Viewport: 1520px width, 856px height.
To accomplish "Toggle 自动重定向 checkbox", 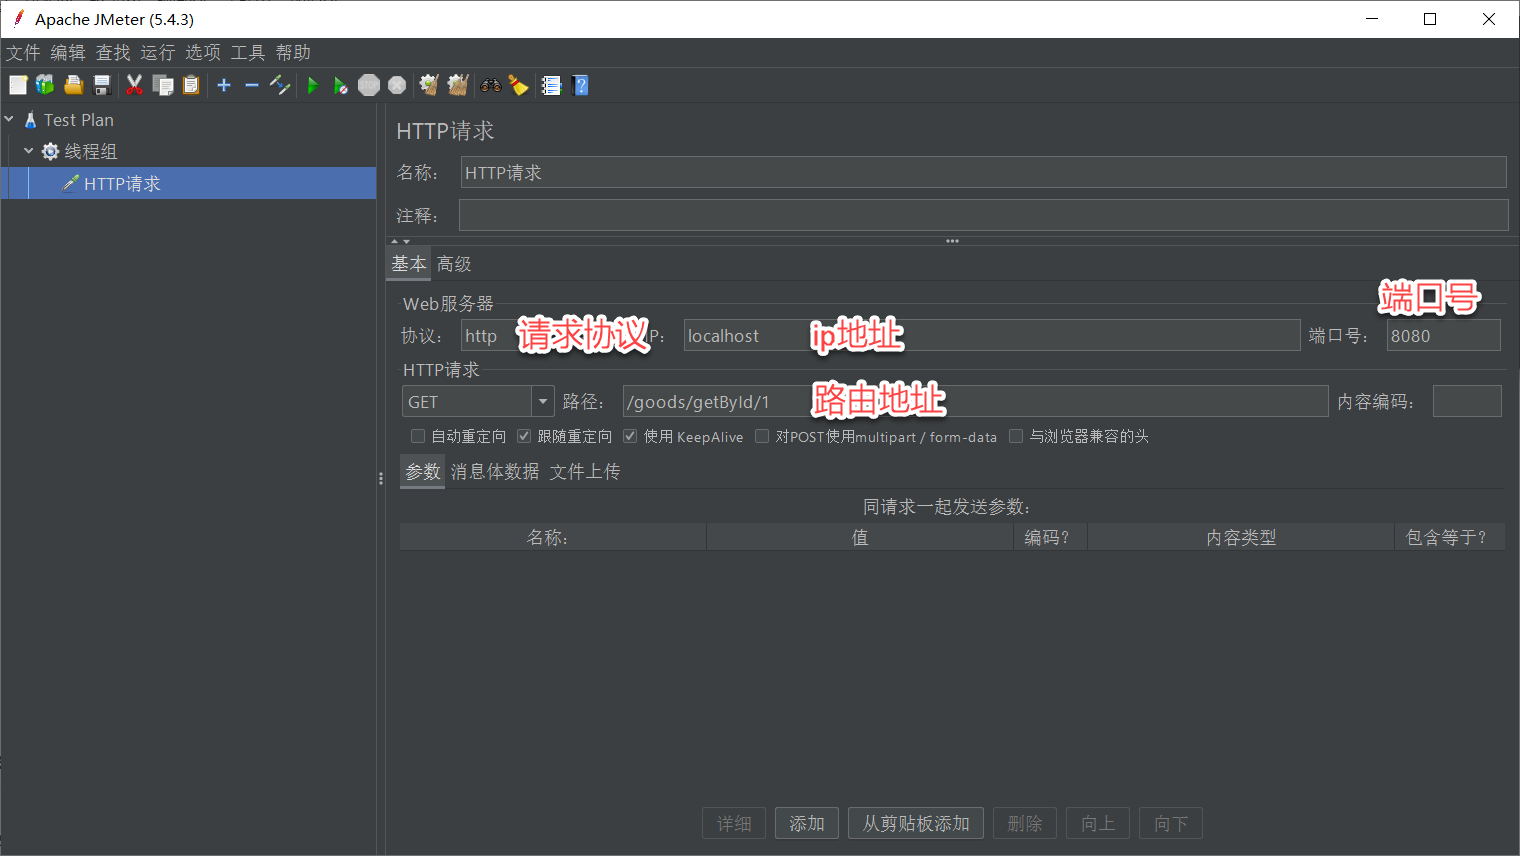I will coord(418,436).
